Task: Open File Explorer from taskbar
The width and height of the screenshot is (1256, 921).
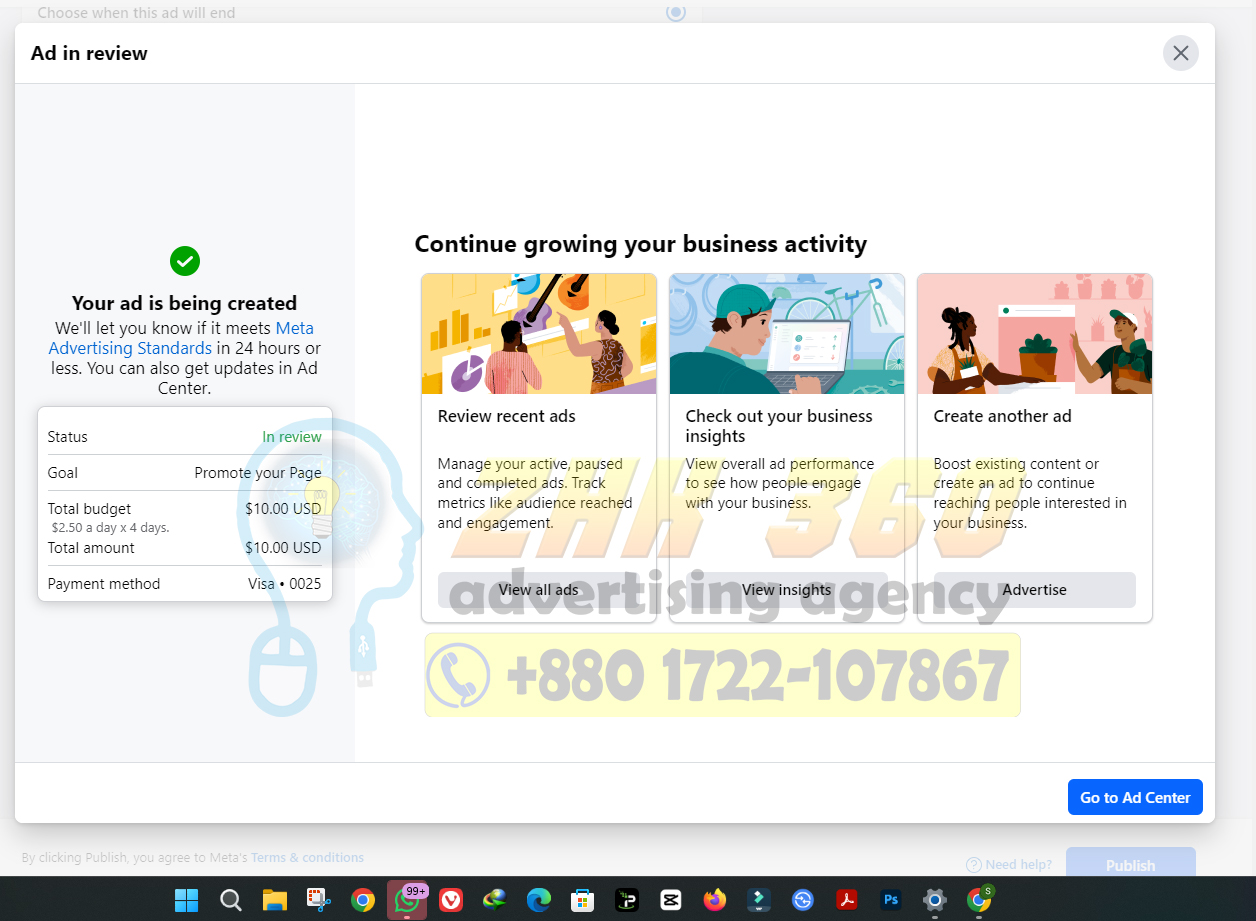Action: 275,900
